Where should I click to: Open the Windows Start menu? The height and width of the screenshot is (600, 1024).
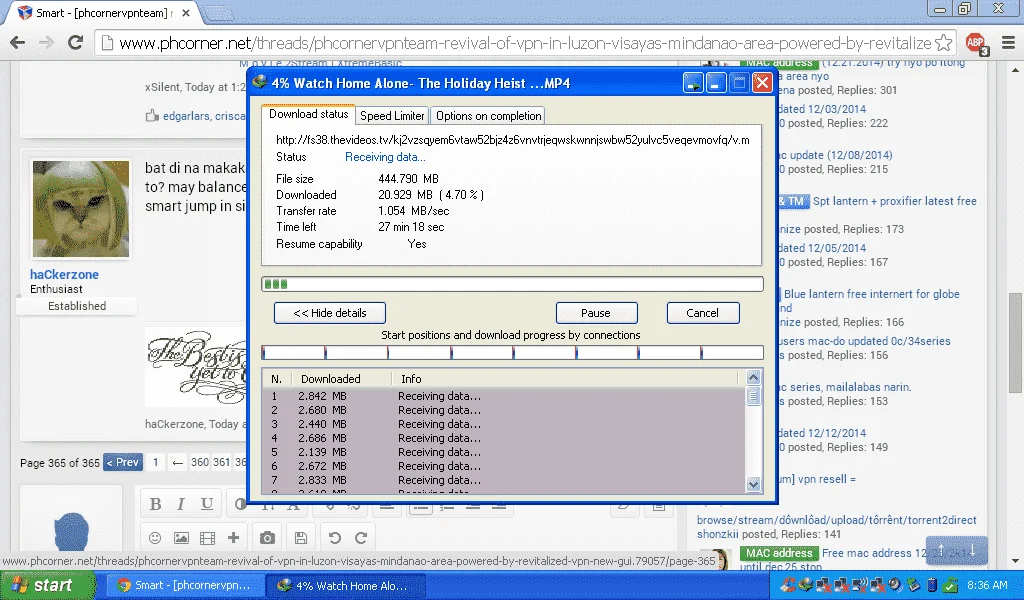tap(47, 586)
